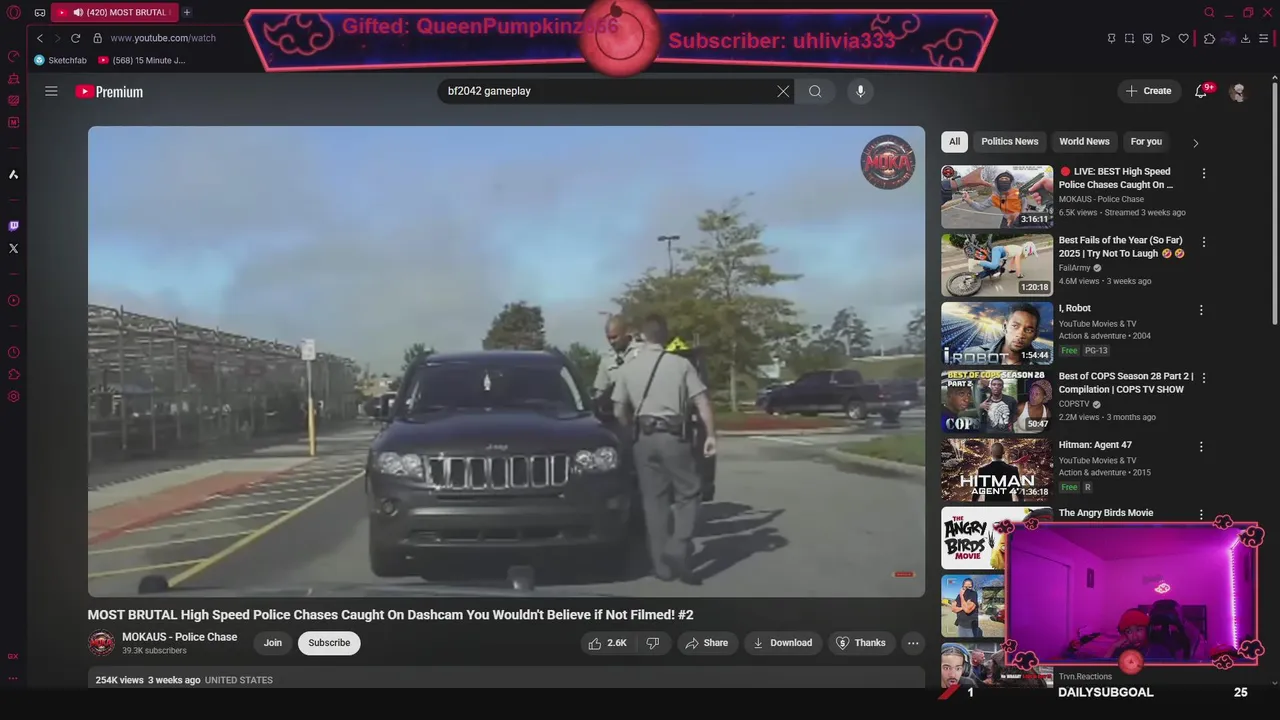Click the pin icon in address bar

click(x=1111, y=38)
